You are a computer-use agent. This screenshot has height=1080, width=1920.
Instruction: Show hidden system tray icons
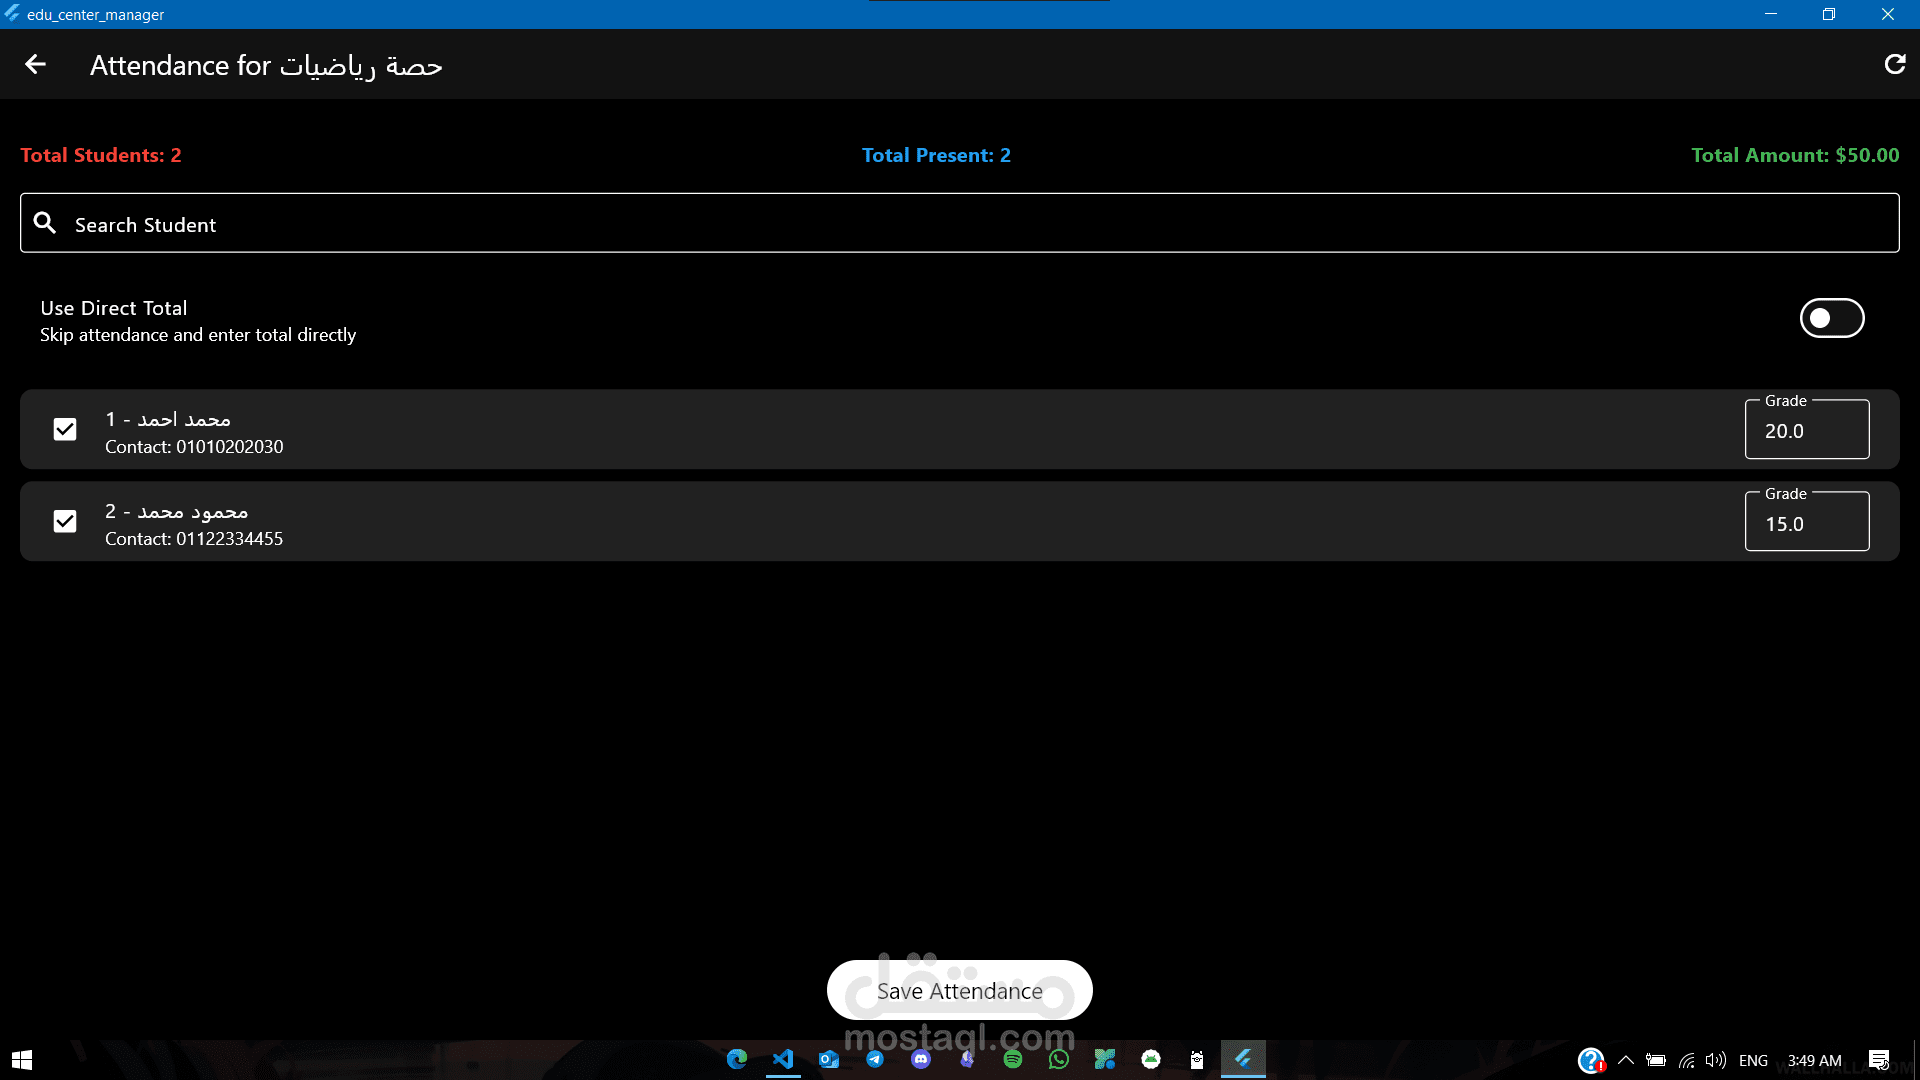[1626, 1061]
